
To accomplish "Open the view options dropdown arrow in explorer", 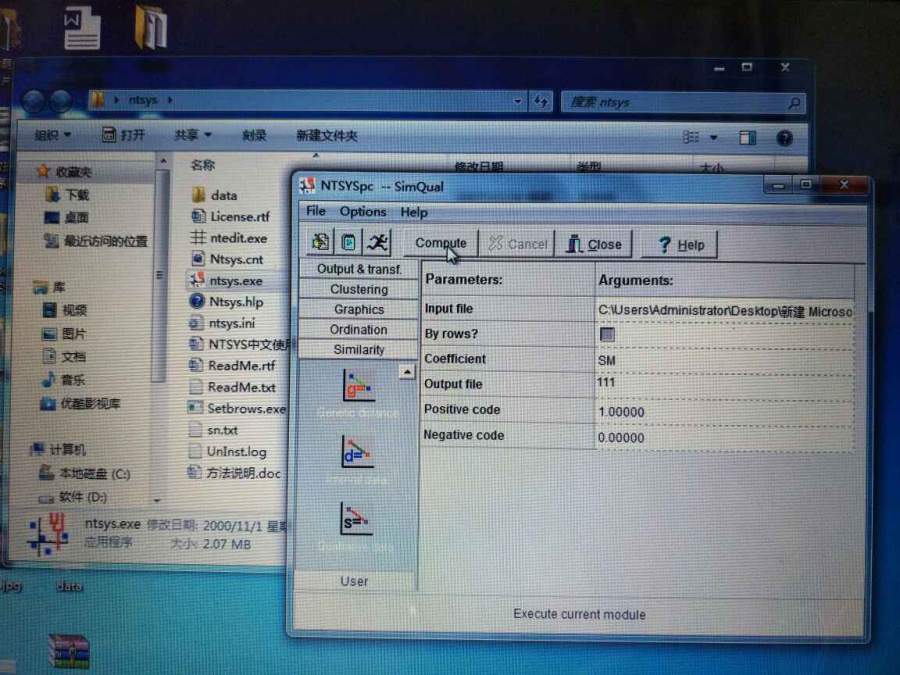I will 713,137.
